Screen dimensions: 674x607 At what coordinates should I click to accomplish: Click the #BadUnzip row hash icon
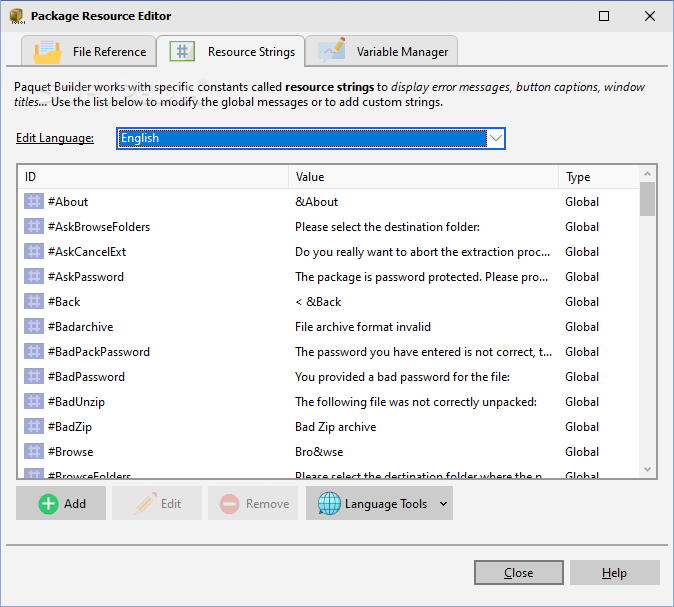[34, 401]
